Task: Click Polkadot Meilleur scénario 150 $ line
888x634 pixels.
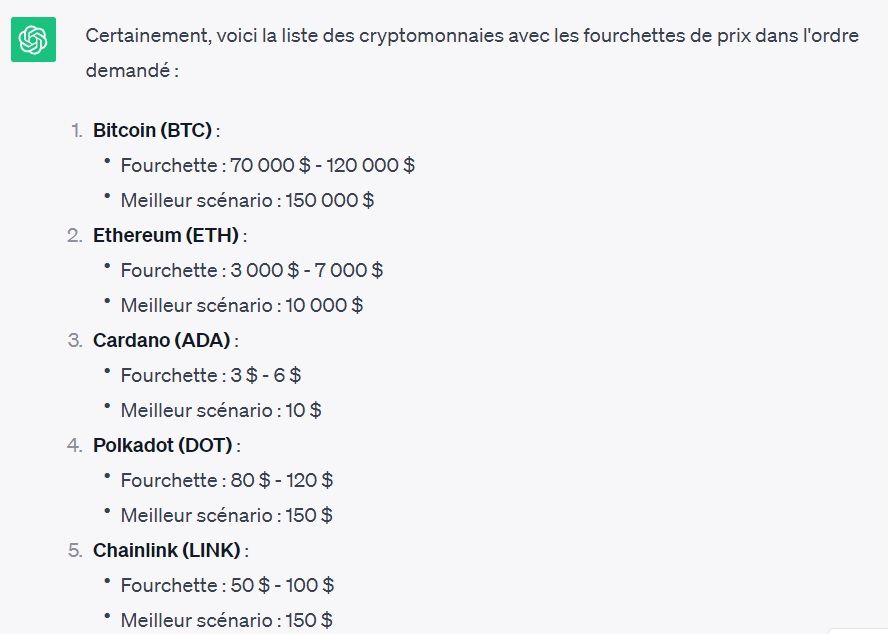Action: (227, 516)
